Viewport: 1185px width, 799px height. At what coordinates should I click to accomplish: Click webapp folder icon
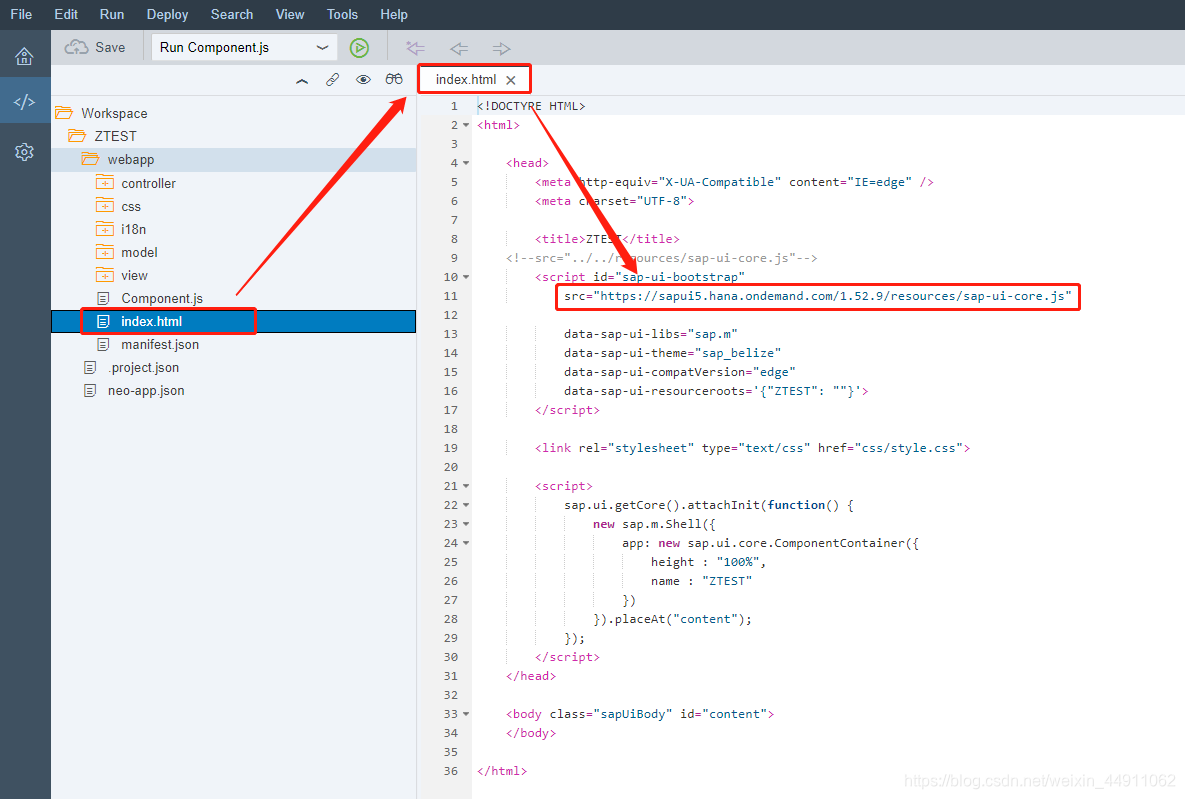coord(91,159)
